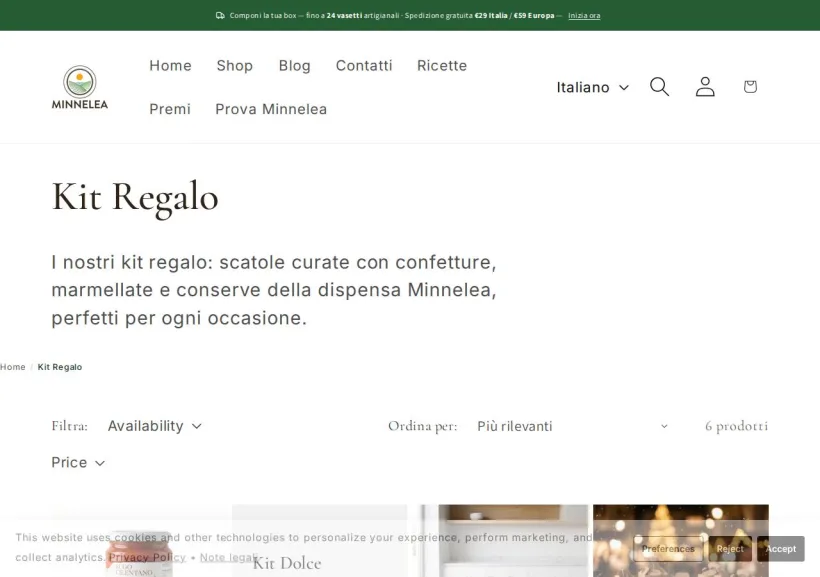
Task: Click the Ordina per: label
Action: pos(423,426)
